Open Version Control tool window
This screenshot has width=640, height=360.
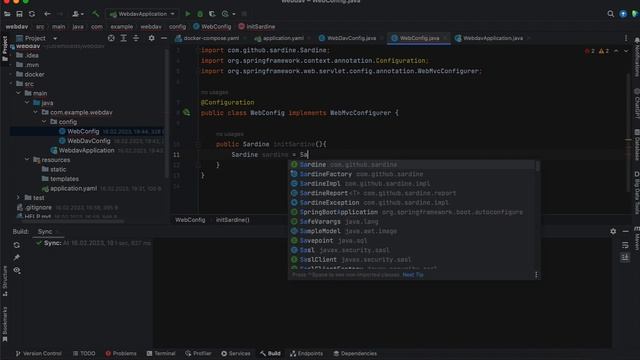(x=39, y=353)
